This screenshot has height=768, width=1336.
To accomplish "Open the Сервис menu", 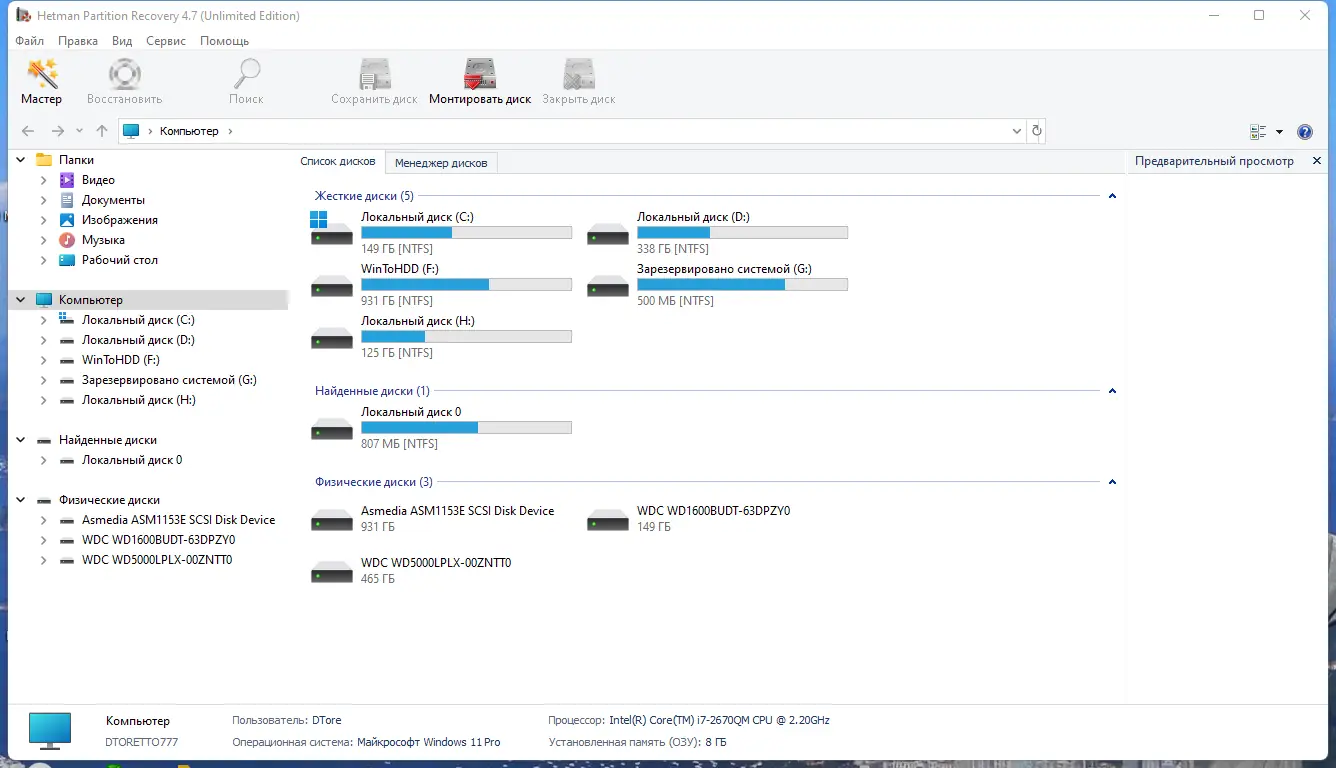I will pos(166,41).
